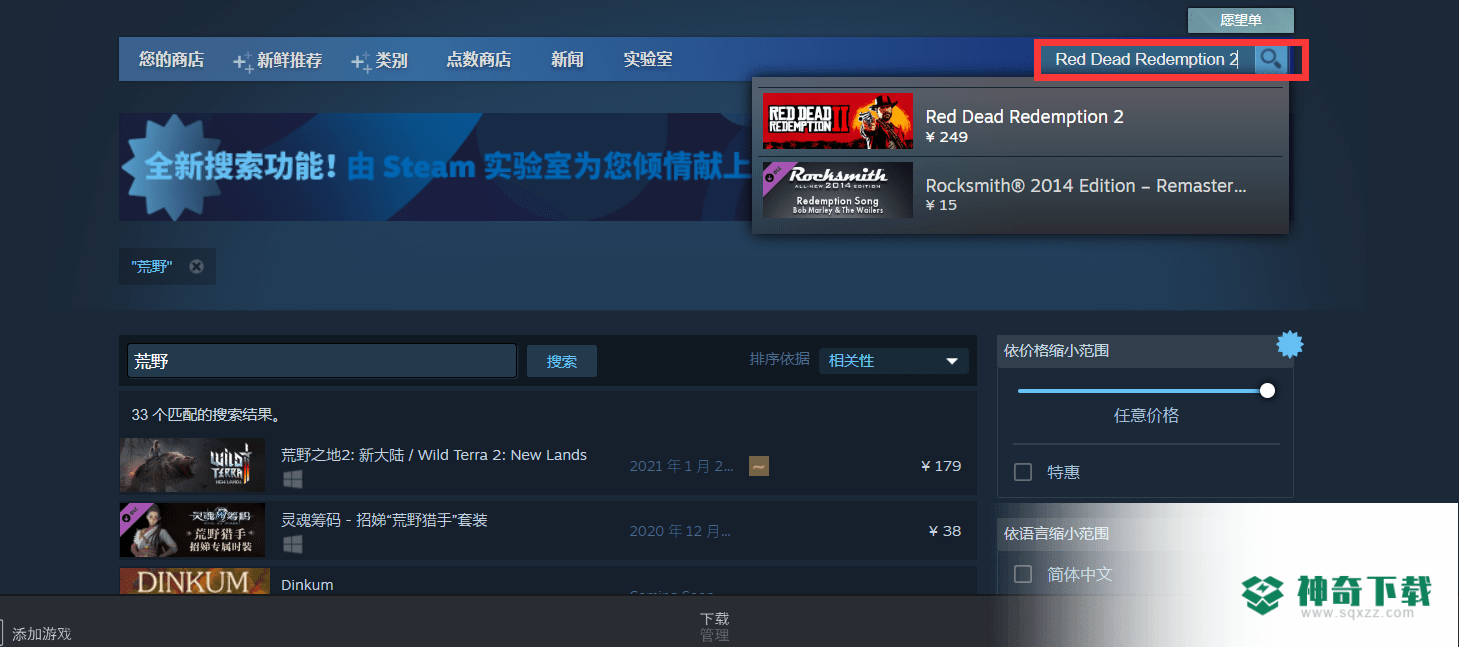The height and width of the screenshot is (647, 1459).
Task: Click Red Dead Redemption 2 thumbnail image
Action: tap(837, 121)
